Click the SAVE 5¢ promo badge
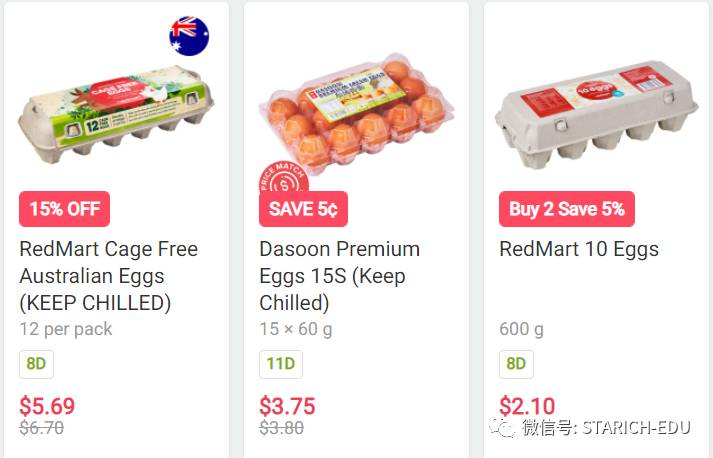 coord(303,209)
